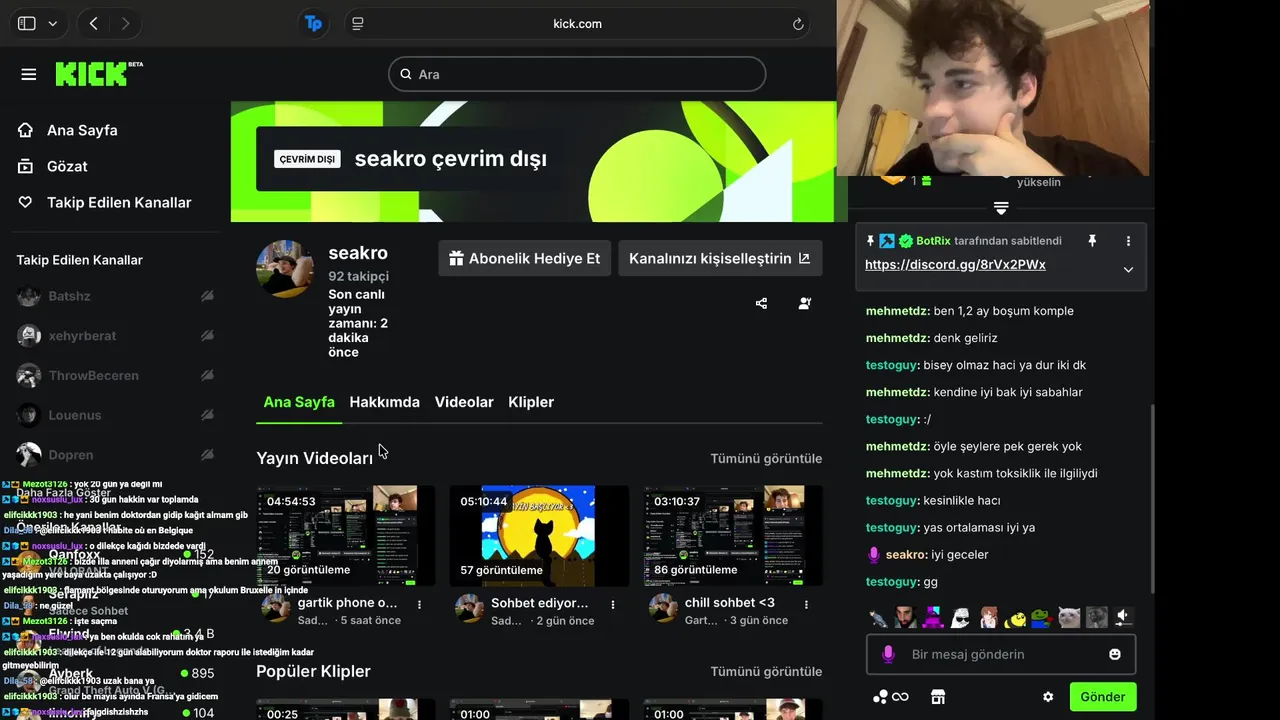This screenshot has width=1280, height=720.
Task: Open options menu for chill sohbet video
Action: (x=807, y=604)
